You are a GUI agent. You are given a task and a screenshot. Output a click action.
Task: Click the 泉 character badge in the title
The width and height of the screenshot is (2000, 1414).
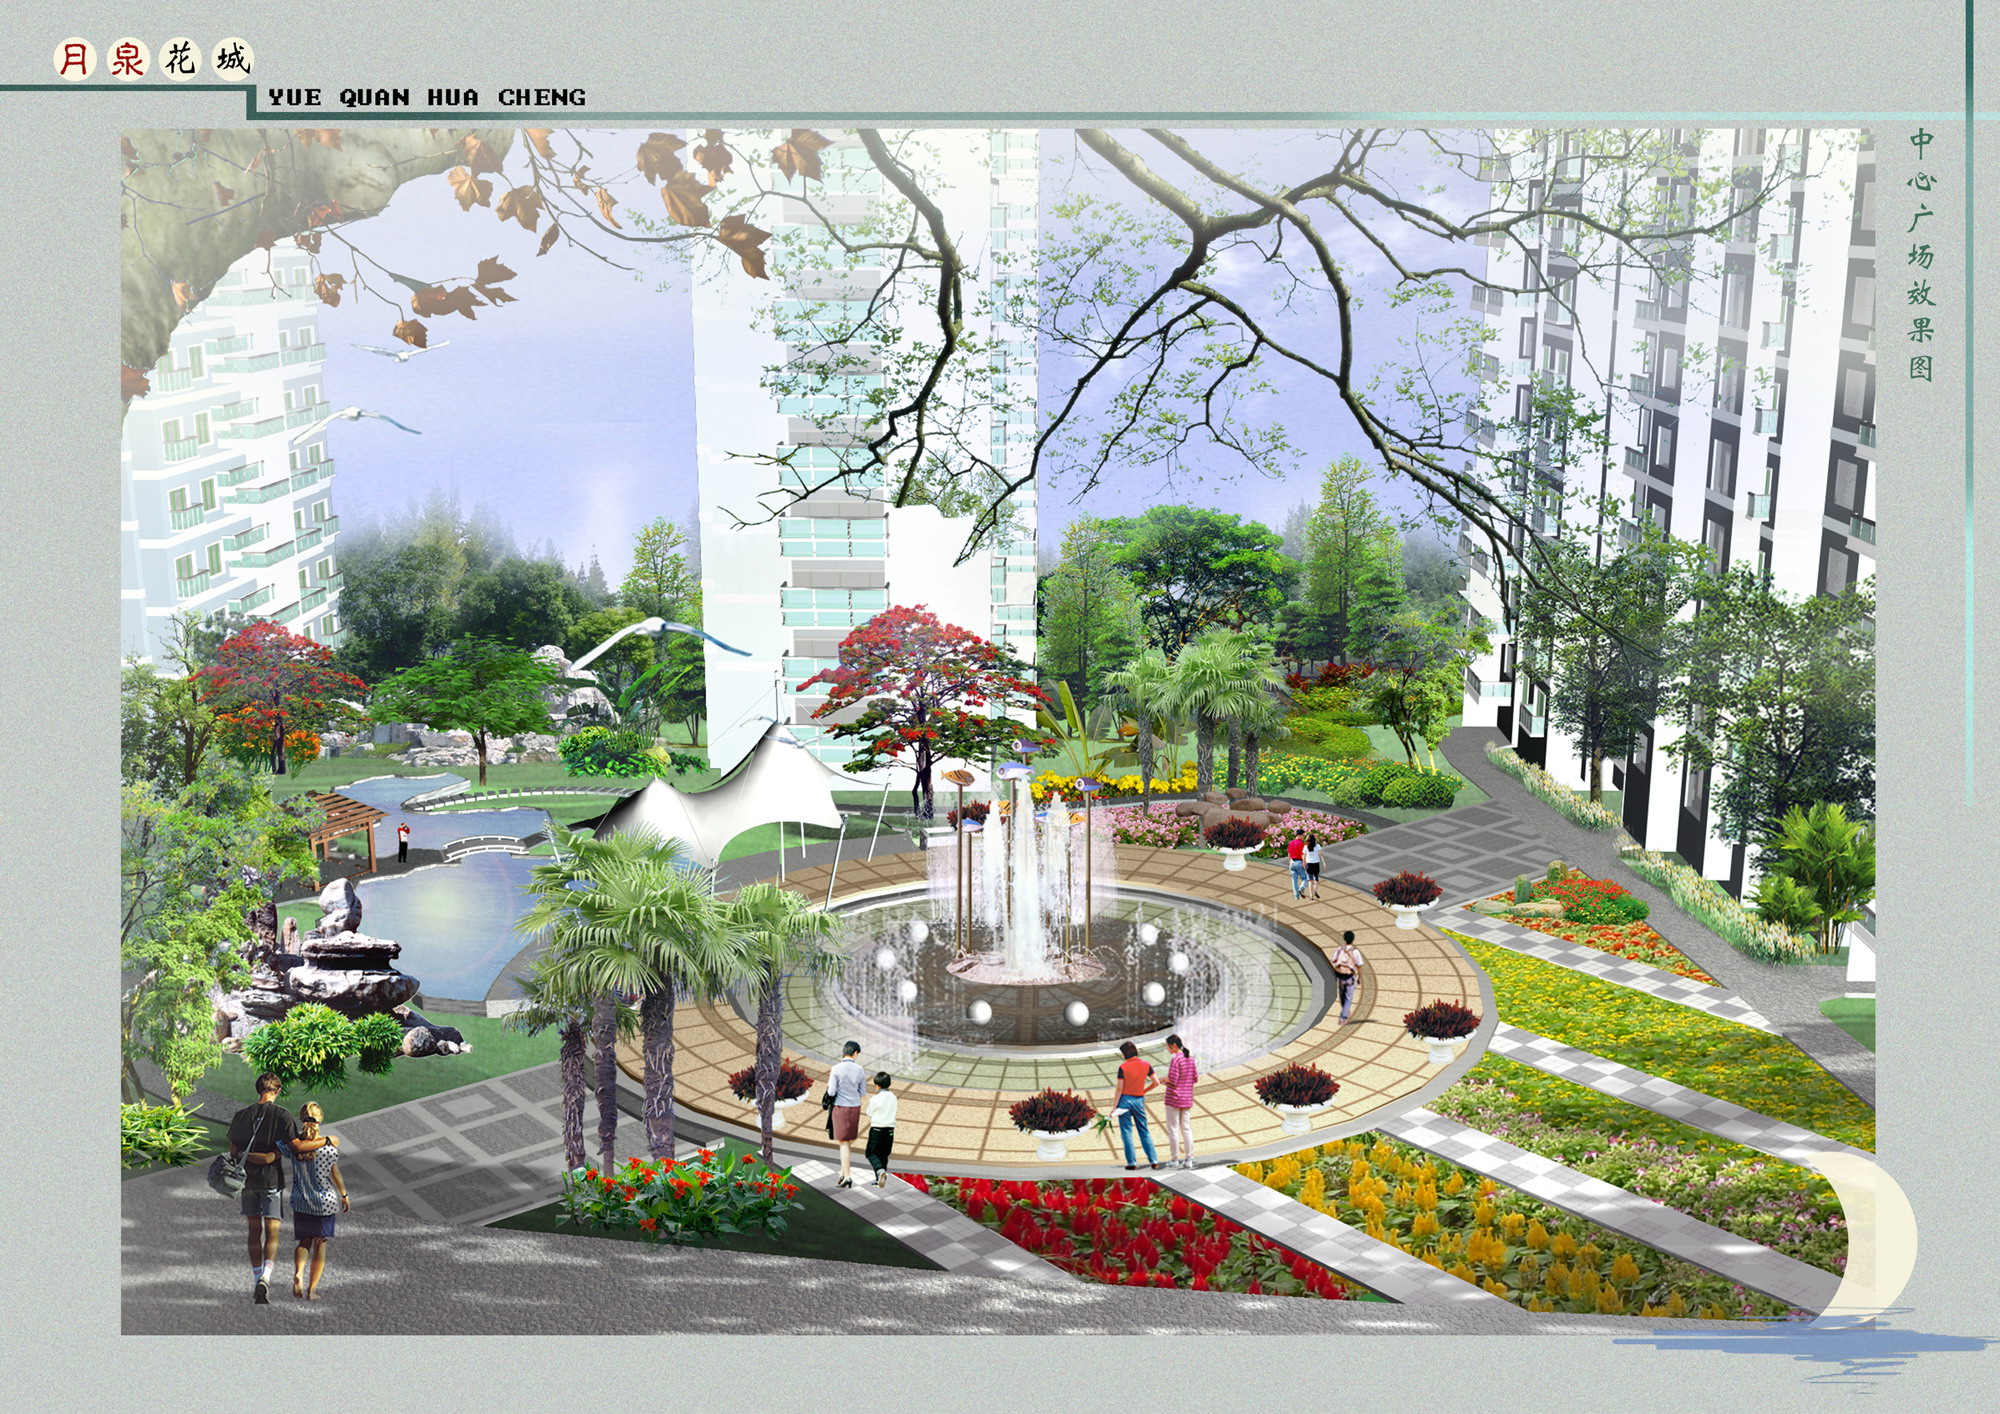tap(128, 59)
